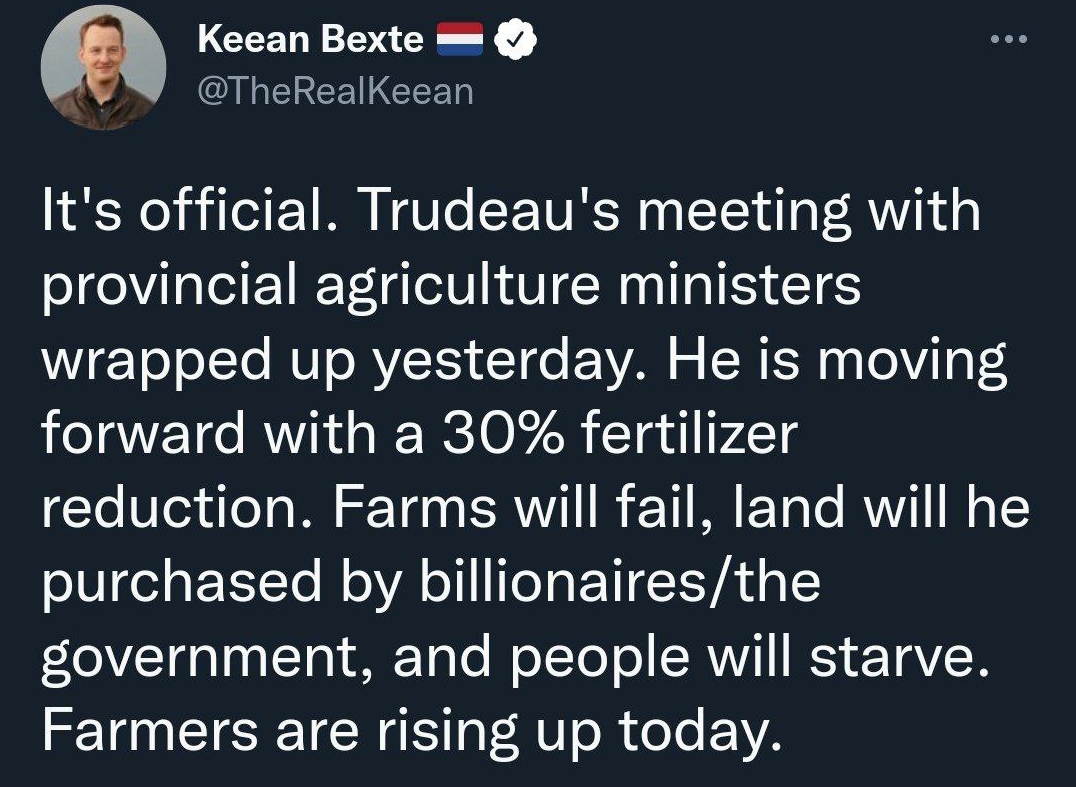Screen dimensions: 1076x787
Task: Click the word "meeting" in first line
Action: coord(743,213)
